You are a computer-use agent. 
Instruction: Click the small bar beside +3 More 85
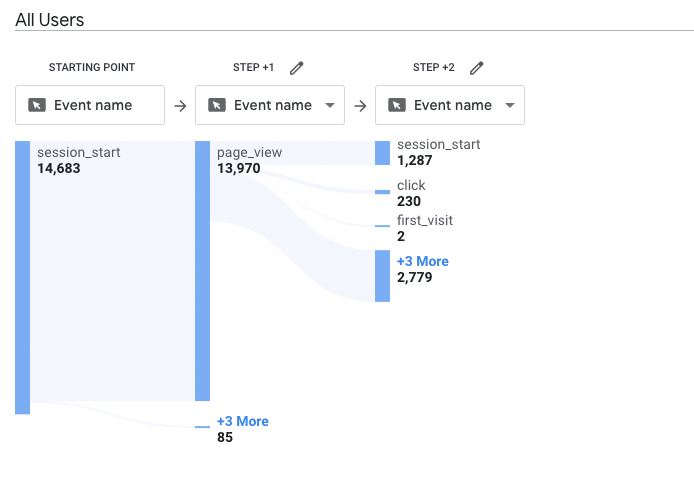point(202,427)
